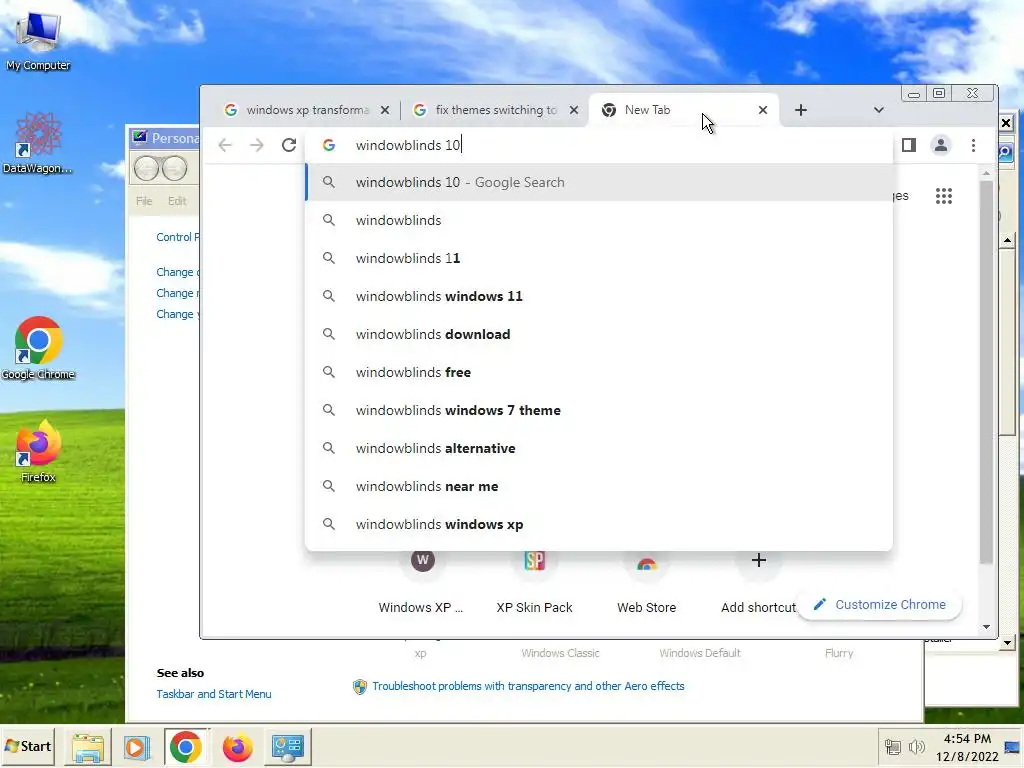The height and width of the screenshot is (768, 1024).
Task: Open the Web Store shortcut
Action: point(647,584)
